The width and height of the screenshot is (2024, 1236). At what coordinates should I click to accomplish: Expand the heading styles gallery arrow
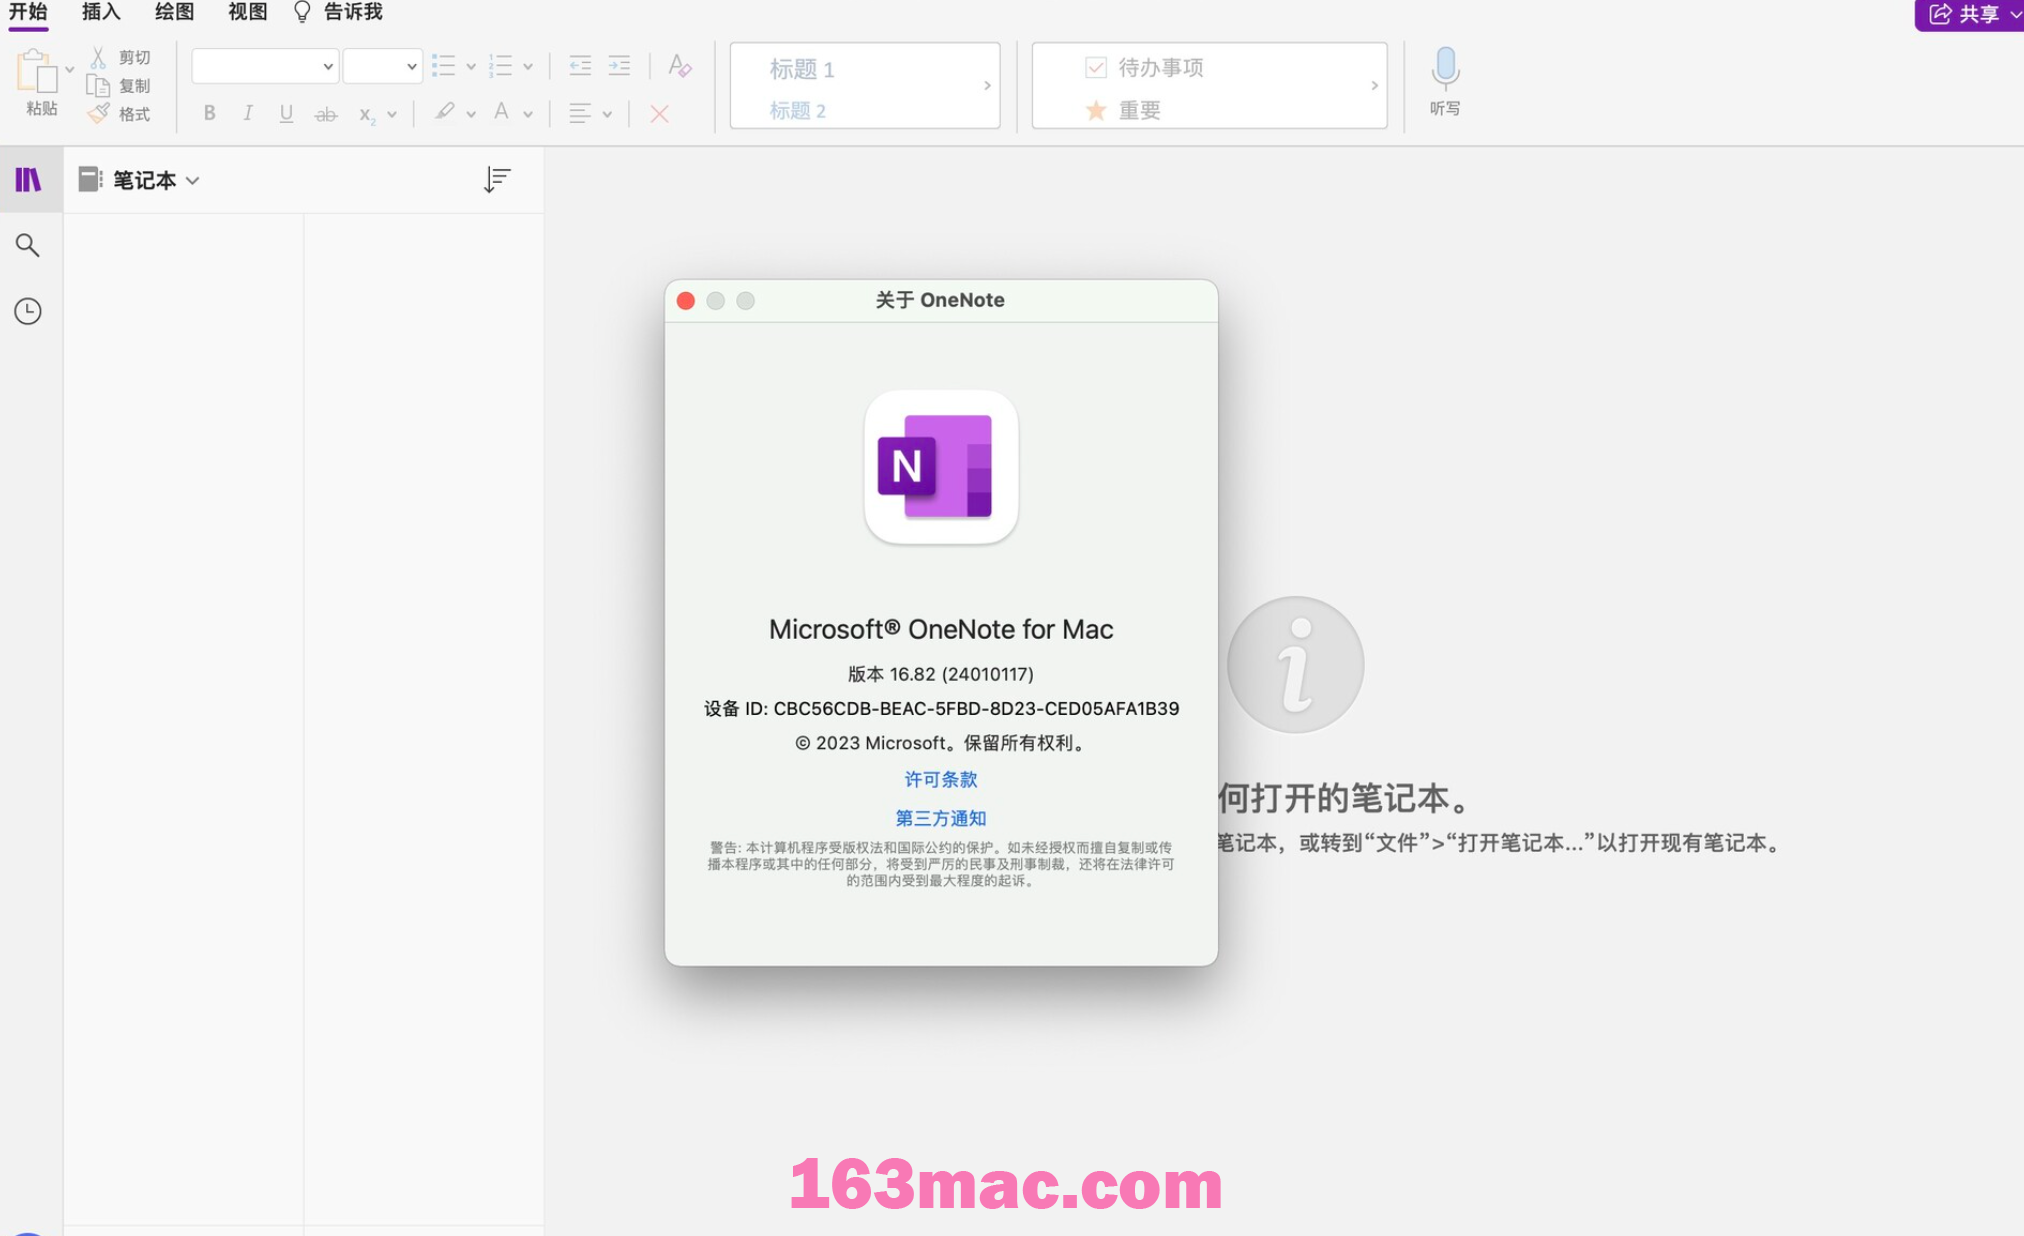pos(987,86)
